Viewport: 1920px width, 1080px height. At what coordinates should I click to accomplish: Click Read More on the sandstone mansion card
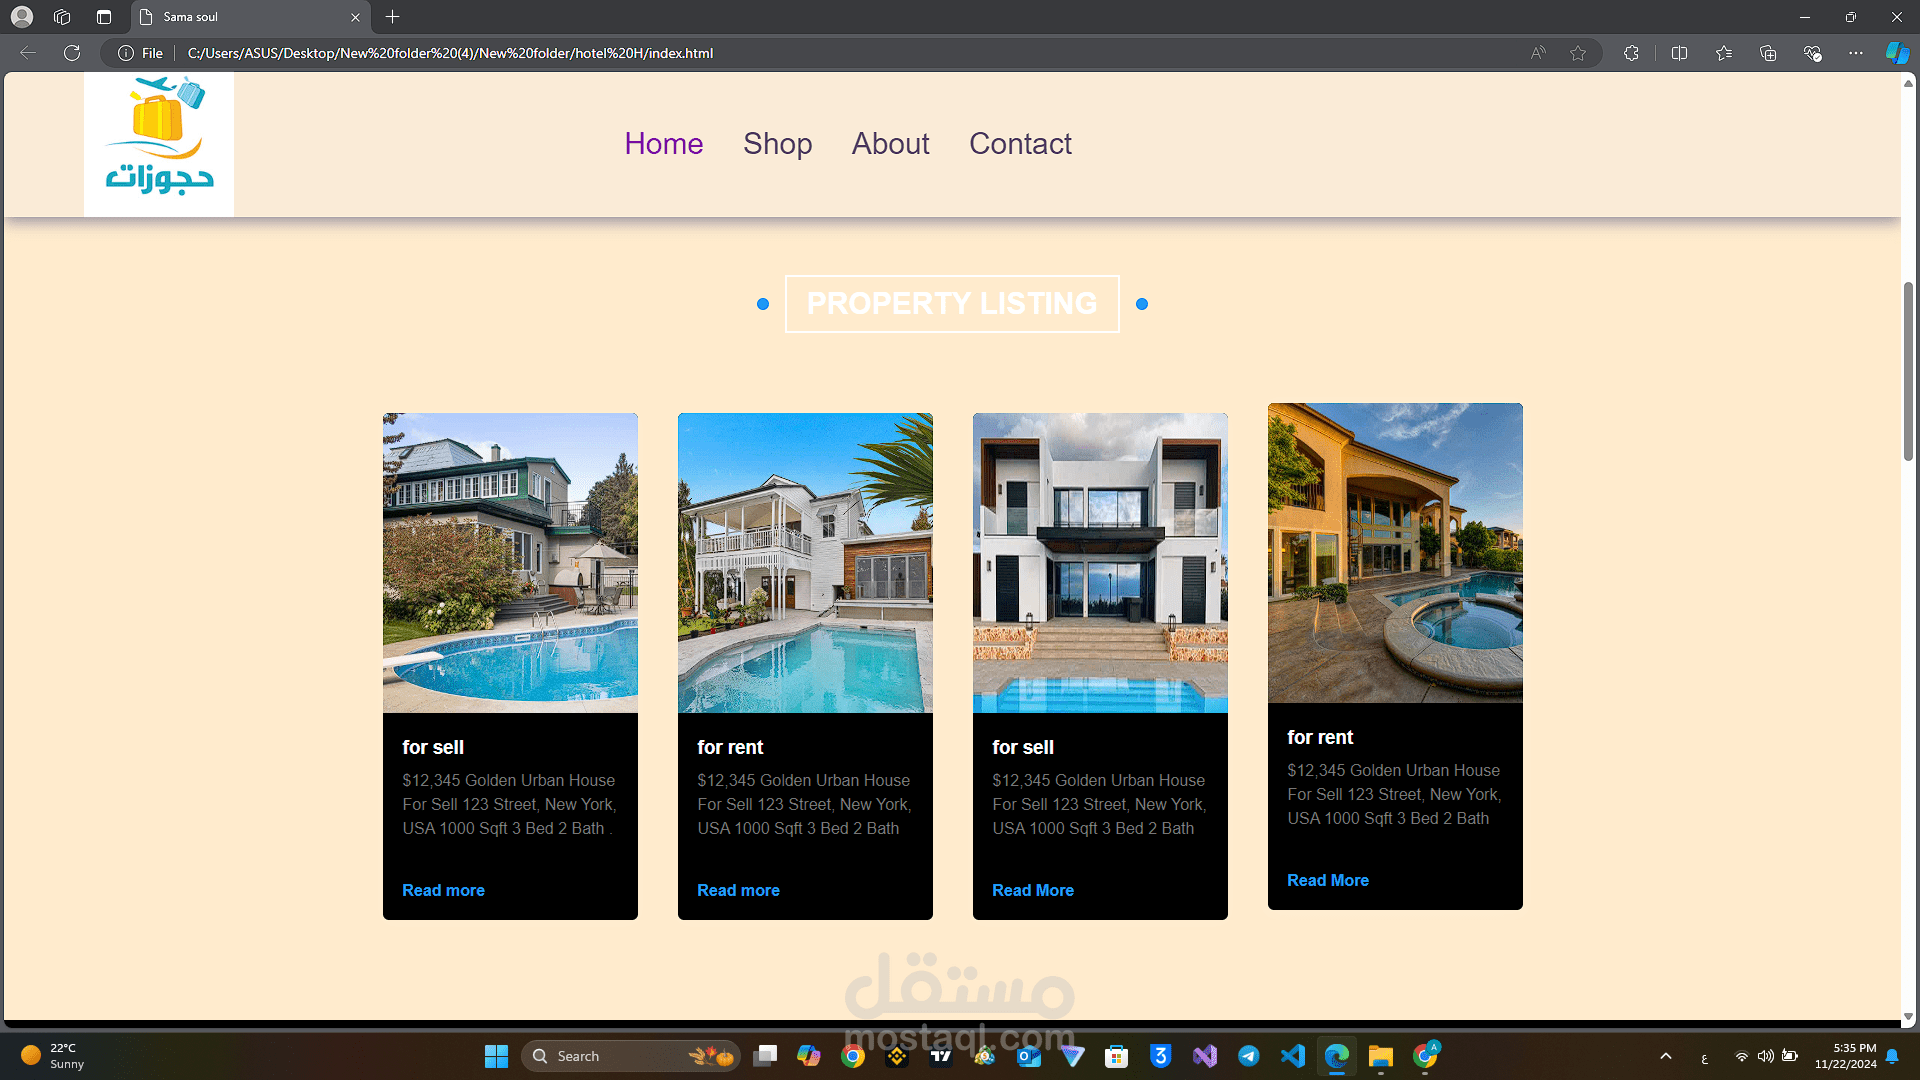1328,880
